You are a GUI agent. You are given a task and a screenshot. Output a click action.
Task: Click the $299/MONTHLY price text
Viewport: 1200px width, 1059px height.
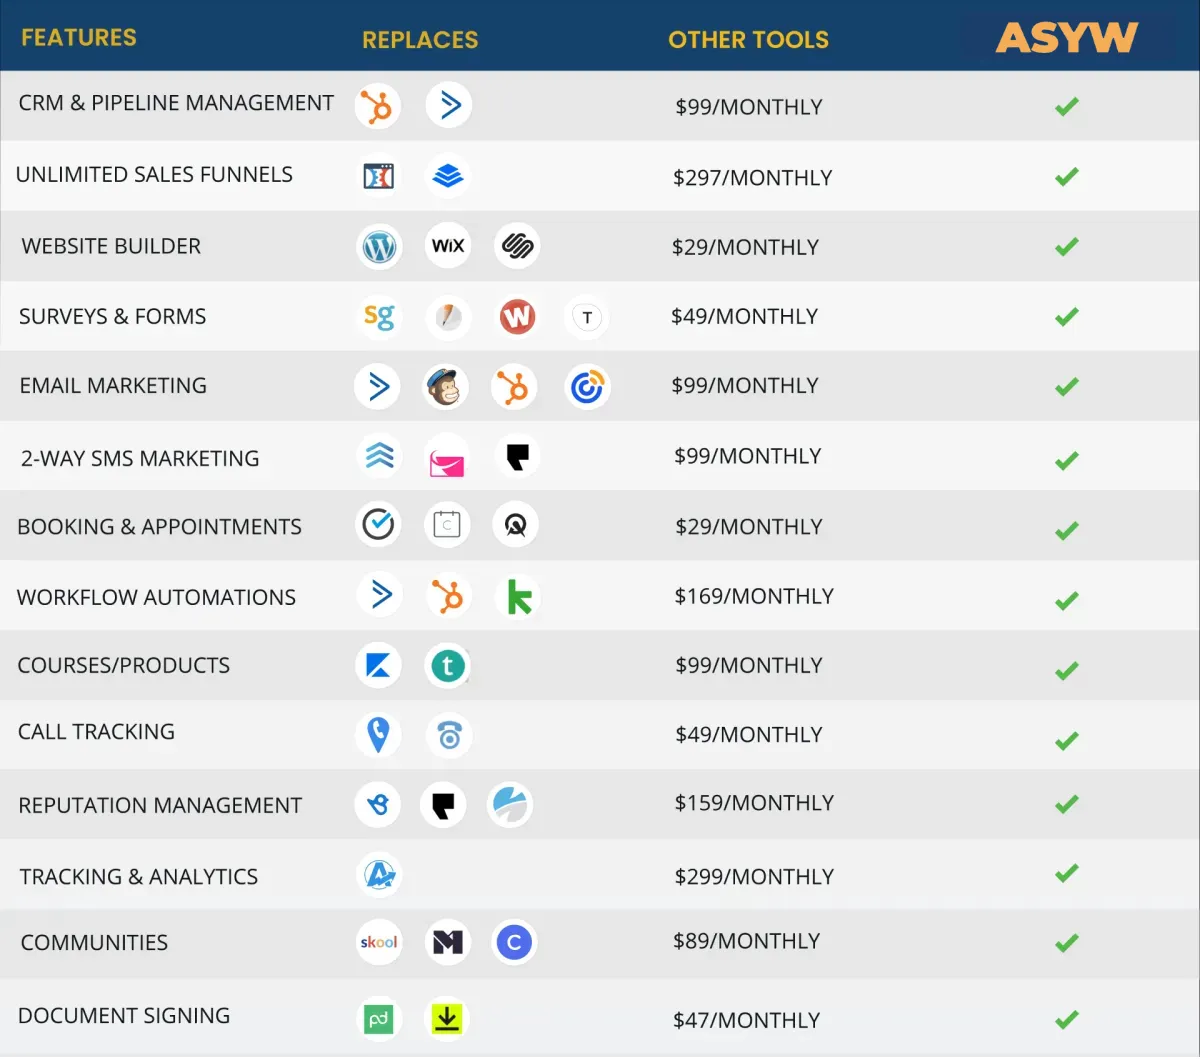[754, 877]
